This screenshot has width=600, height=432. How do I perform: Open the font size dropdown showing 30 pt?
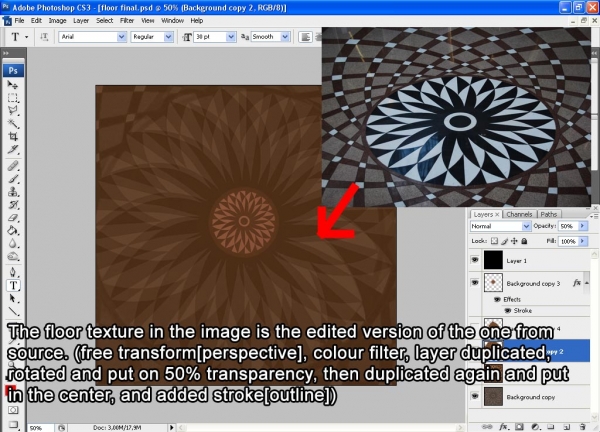(x=231, y=37)
